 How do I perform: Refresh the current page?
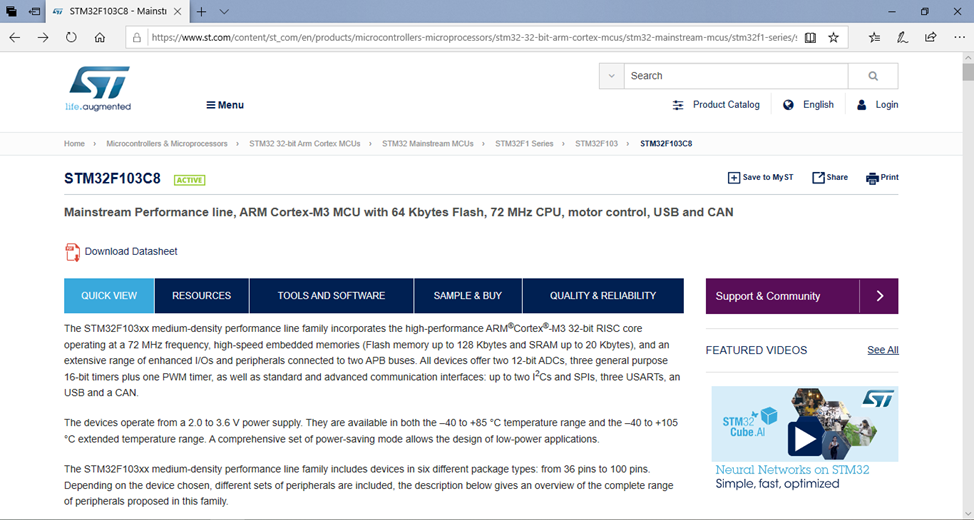tap(71, 37)
